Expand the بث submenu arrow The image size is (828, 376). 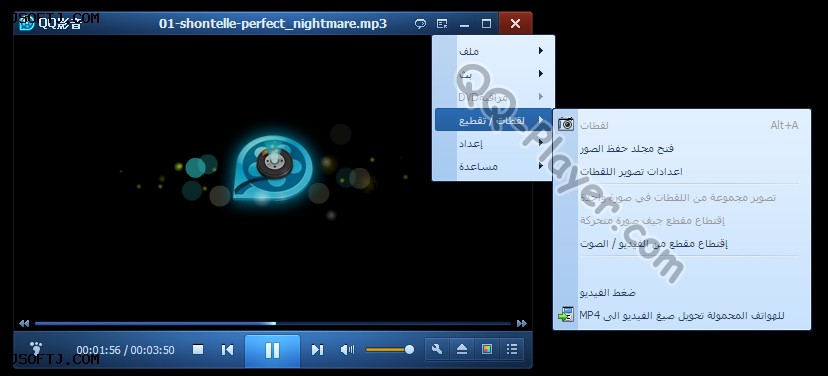coord(541,74)
